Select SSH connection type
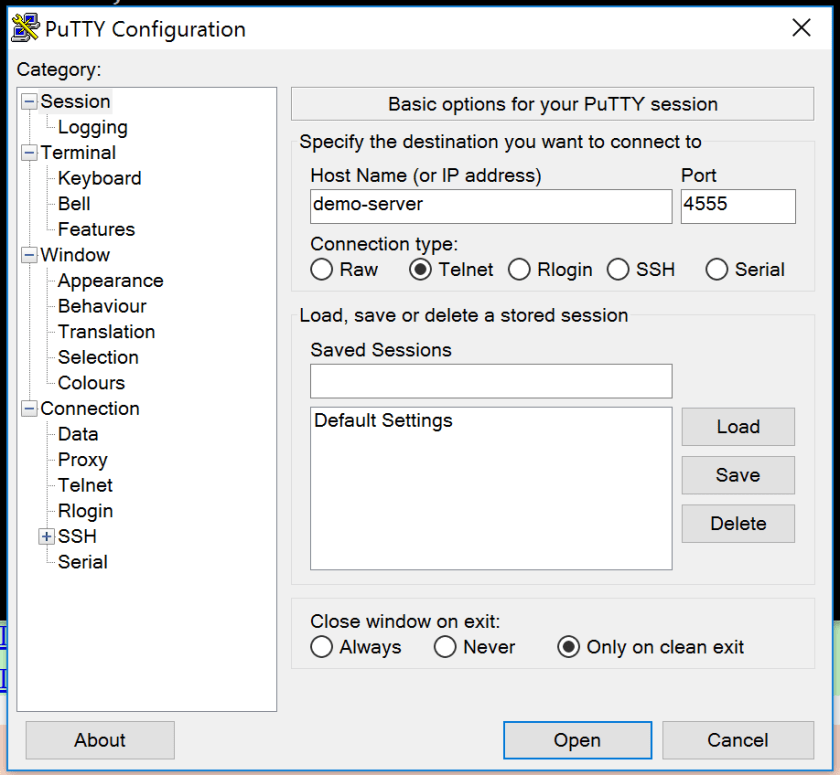 [x=619, y=270]
